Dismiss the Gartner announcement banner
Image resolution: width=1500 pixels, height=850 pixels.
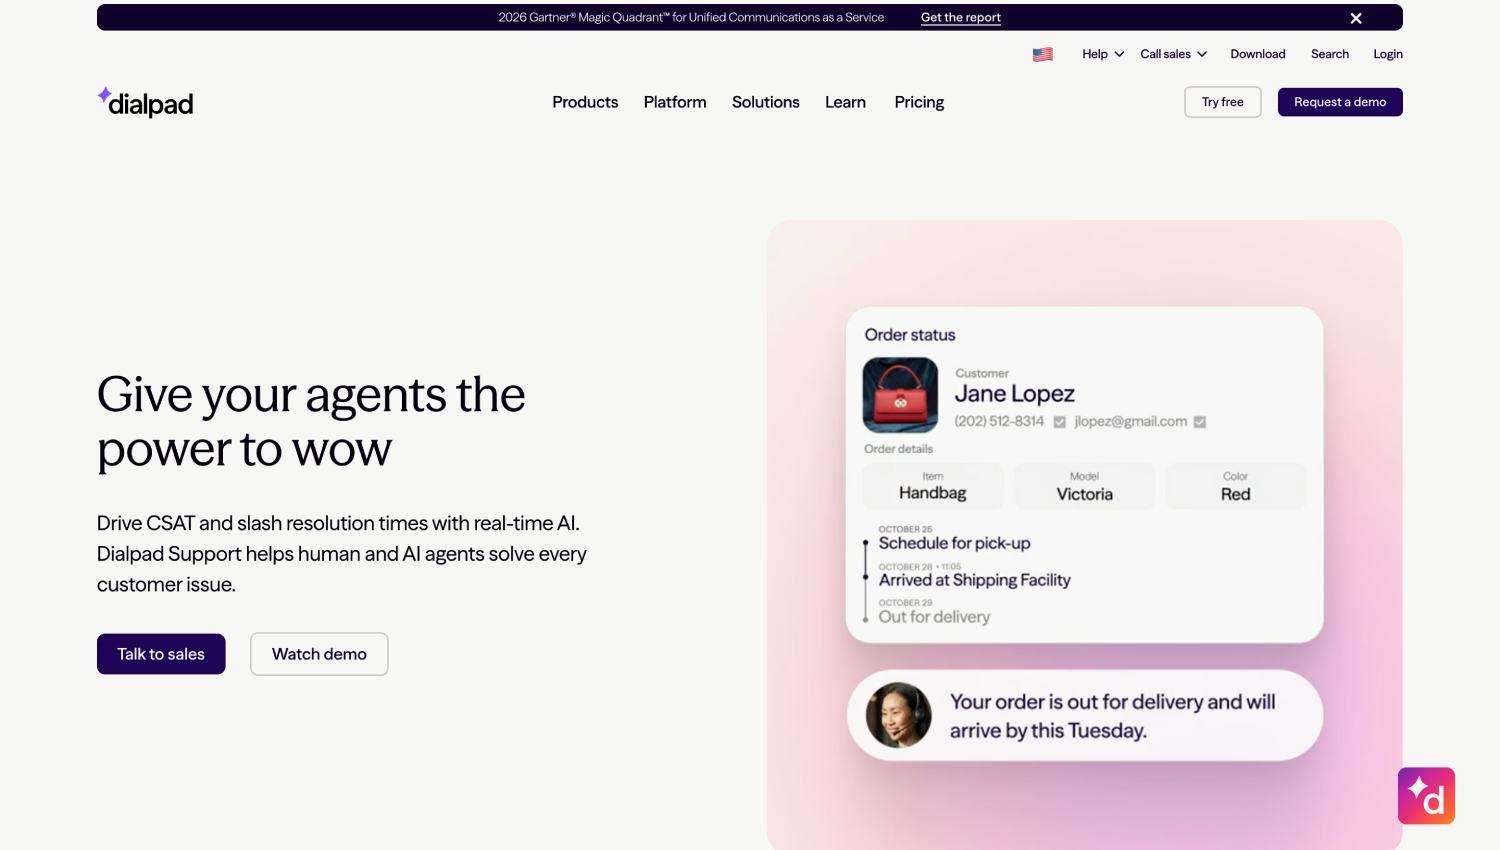1356,18
